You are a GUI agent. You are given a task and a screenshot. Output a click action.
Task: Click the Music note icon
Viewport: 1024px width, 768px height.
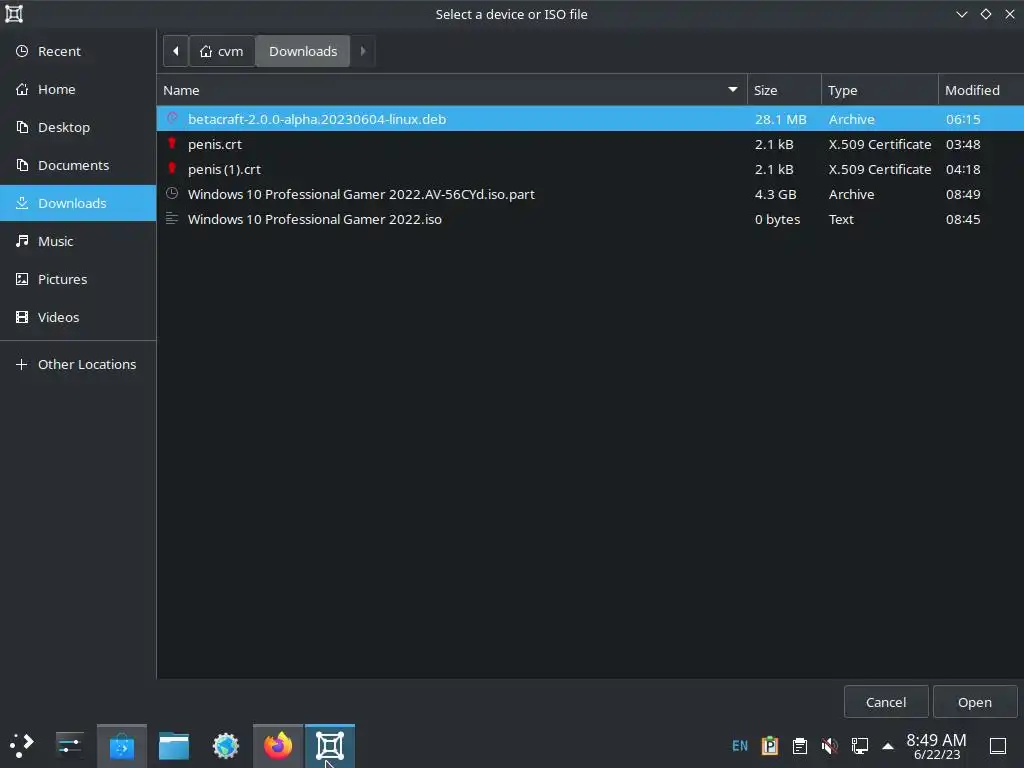[22, 240]
